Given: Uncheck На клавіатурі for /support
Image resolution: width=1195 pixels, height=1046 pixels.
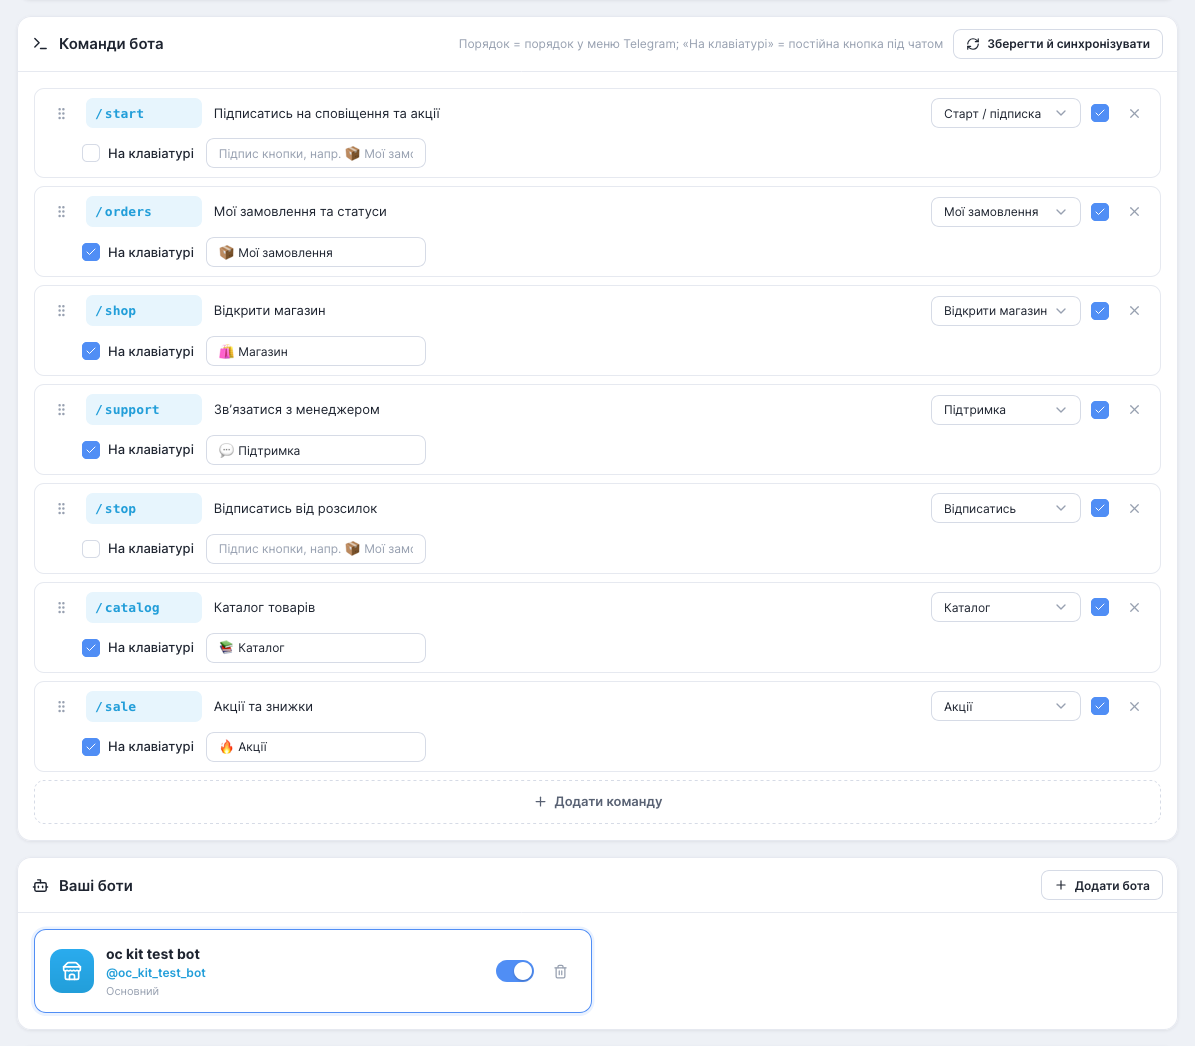Looking at the screenshot, I should (x=91, y=450).
